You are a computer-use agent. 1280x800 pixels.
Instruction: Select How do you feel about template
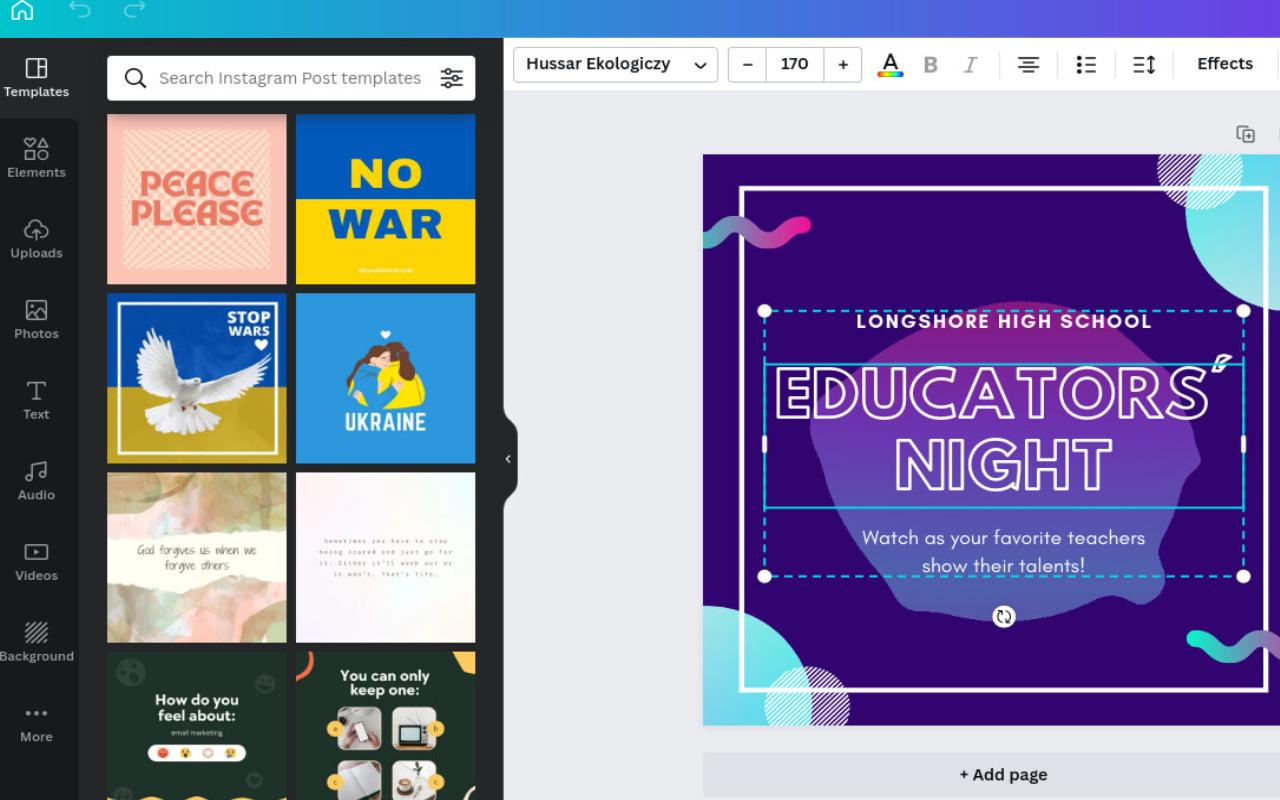pyautogui.click(x=197, y=725)
